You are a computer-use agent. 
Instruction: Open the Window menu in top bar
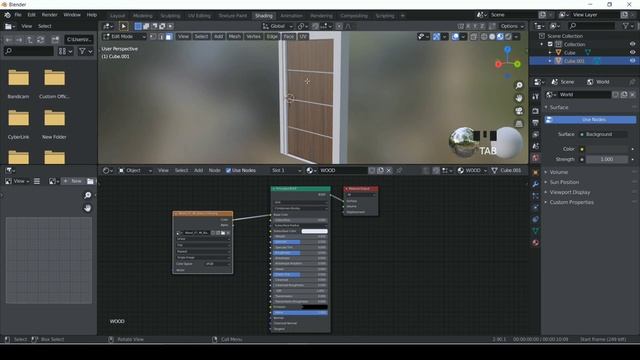[72, 15]
